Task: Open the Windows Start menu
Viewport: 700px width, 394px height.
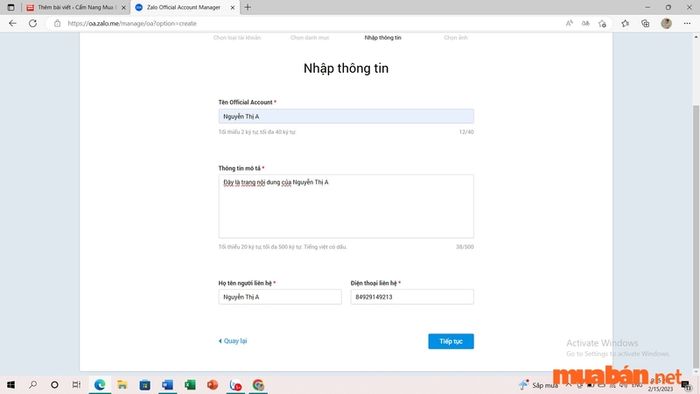Action: point(11,385)
